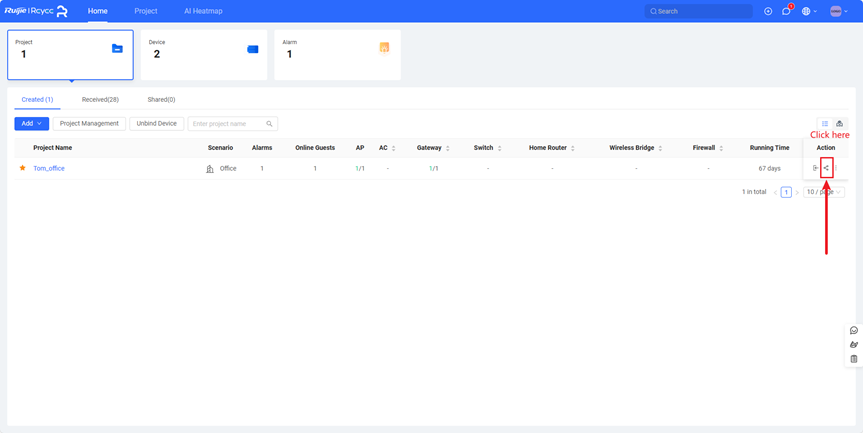
Task: Click the share icon for Tom_office
Action: pos(827,168)
